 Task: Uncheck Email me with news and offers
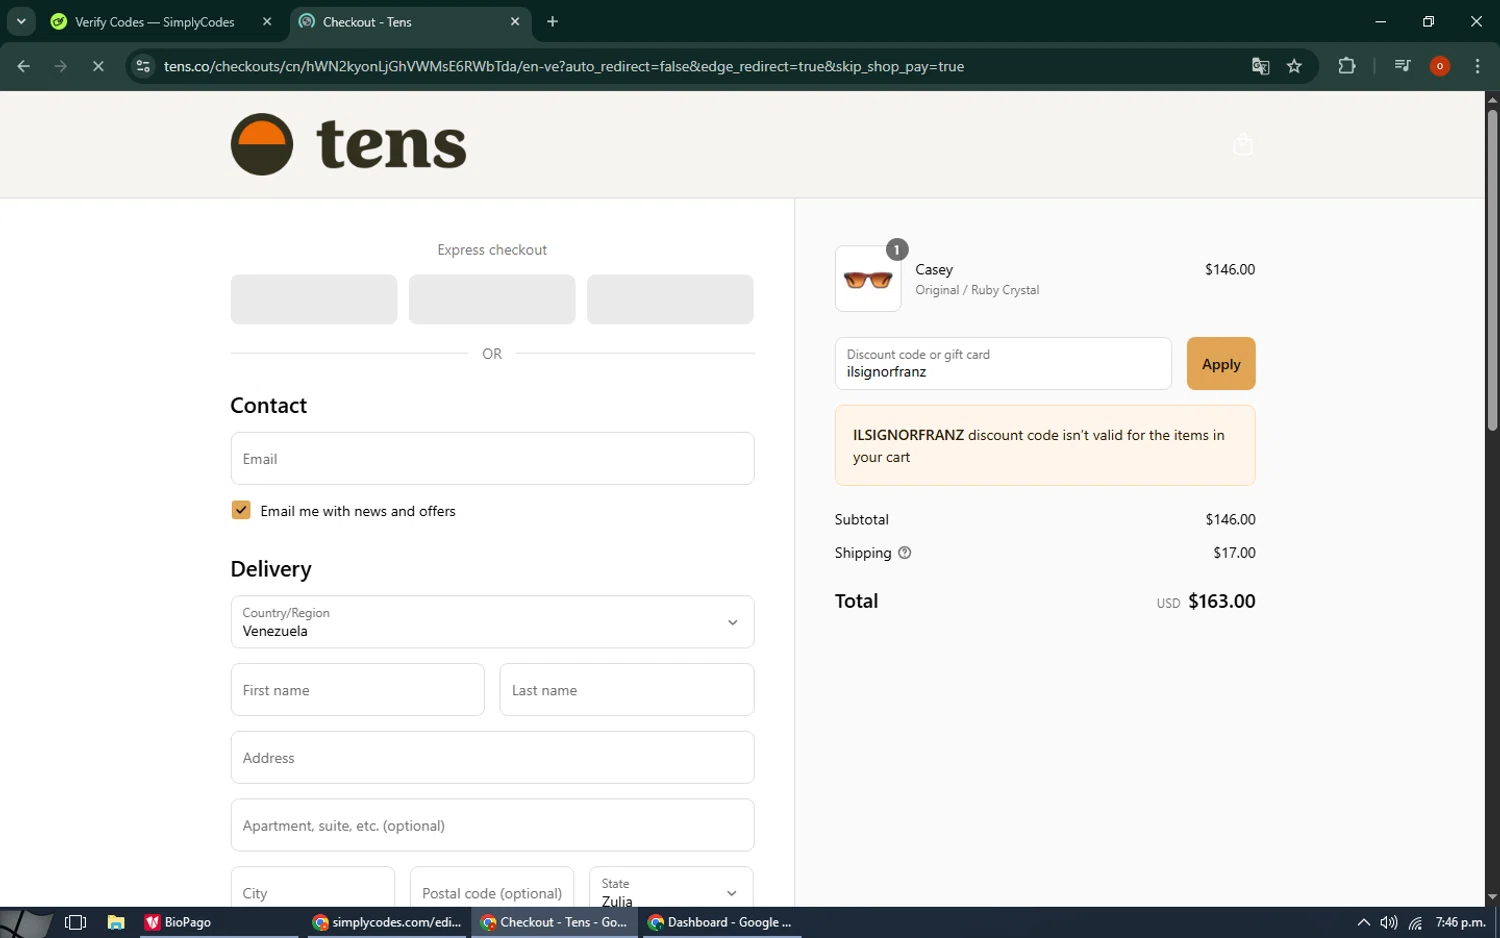pos(241,510)
